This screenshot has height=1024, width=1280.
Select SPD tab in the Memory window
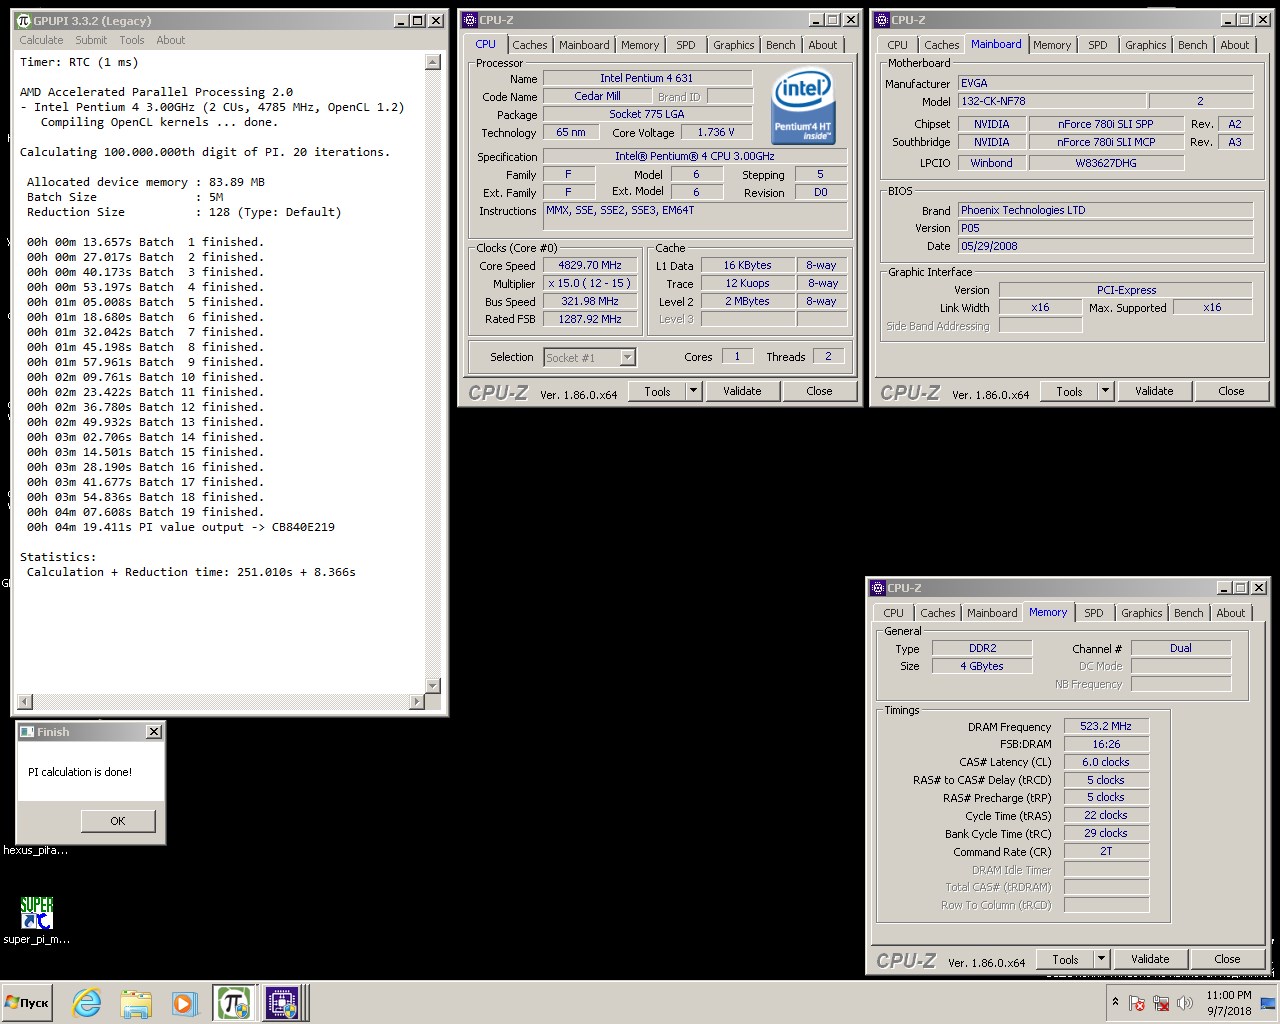pyautogui.click(x=1094, y=613)
